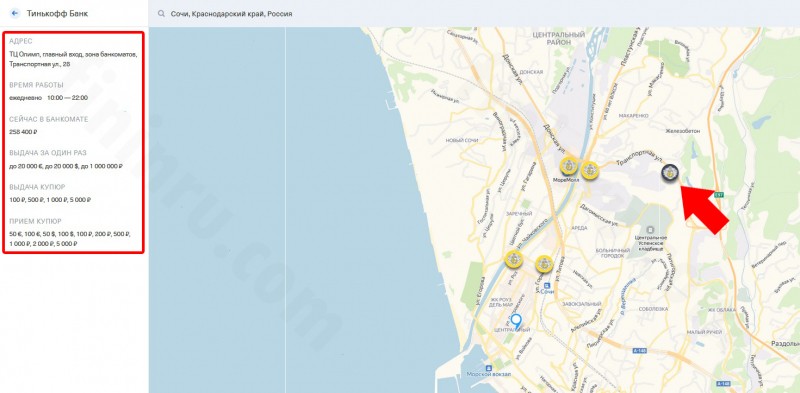Focus the Сочи, Краснодарский край search field

click(474, 14)
